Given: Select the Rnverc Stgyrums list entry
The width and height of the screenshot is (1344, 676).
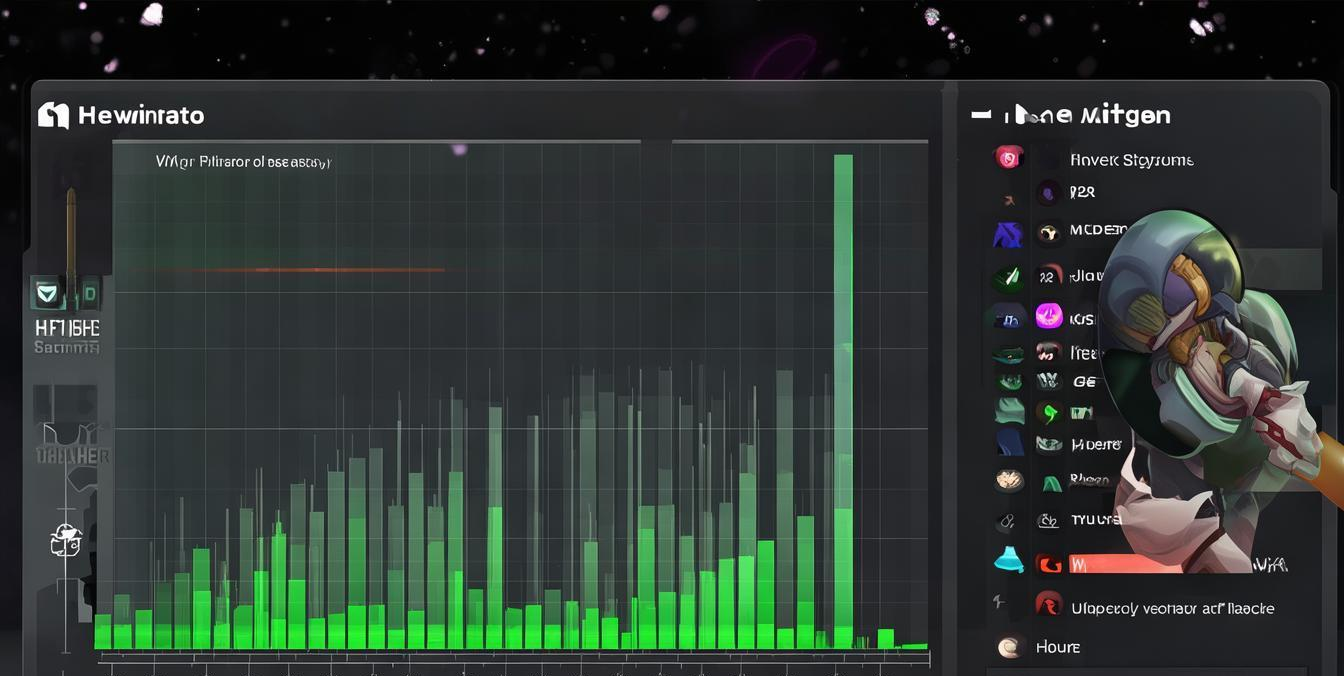Looking at the screenshot, I should 1131,160.
